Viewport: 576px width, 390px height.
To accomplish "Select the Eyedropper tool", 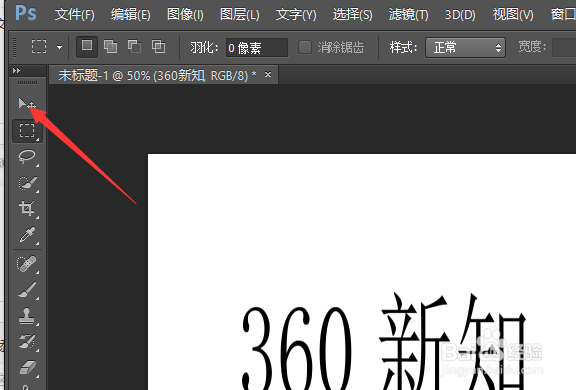I will pos(27,235).
